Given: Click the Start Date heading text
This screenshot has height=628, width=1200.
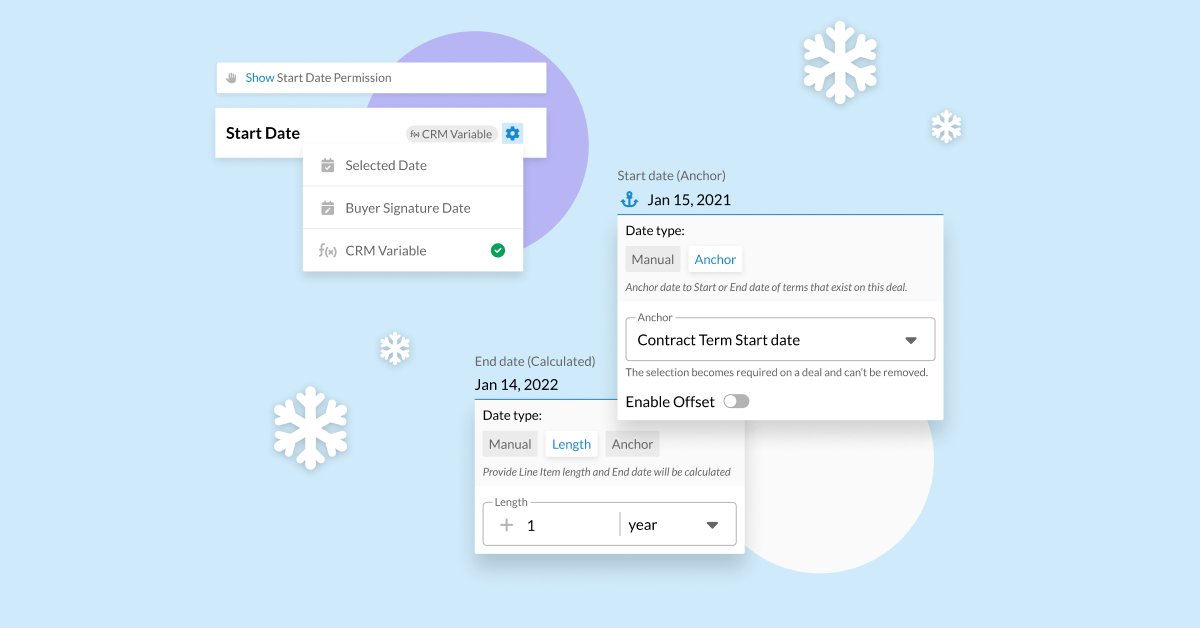Looking at the screenshot, I should [x=263, y=133].
